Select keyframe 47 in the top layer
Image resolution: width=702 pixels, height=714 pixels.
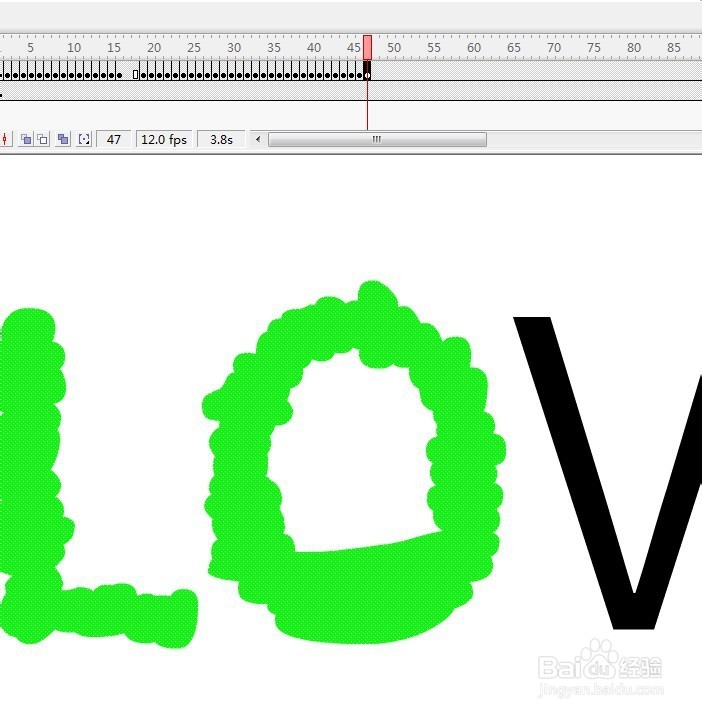[367, 71]
